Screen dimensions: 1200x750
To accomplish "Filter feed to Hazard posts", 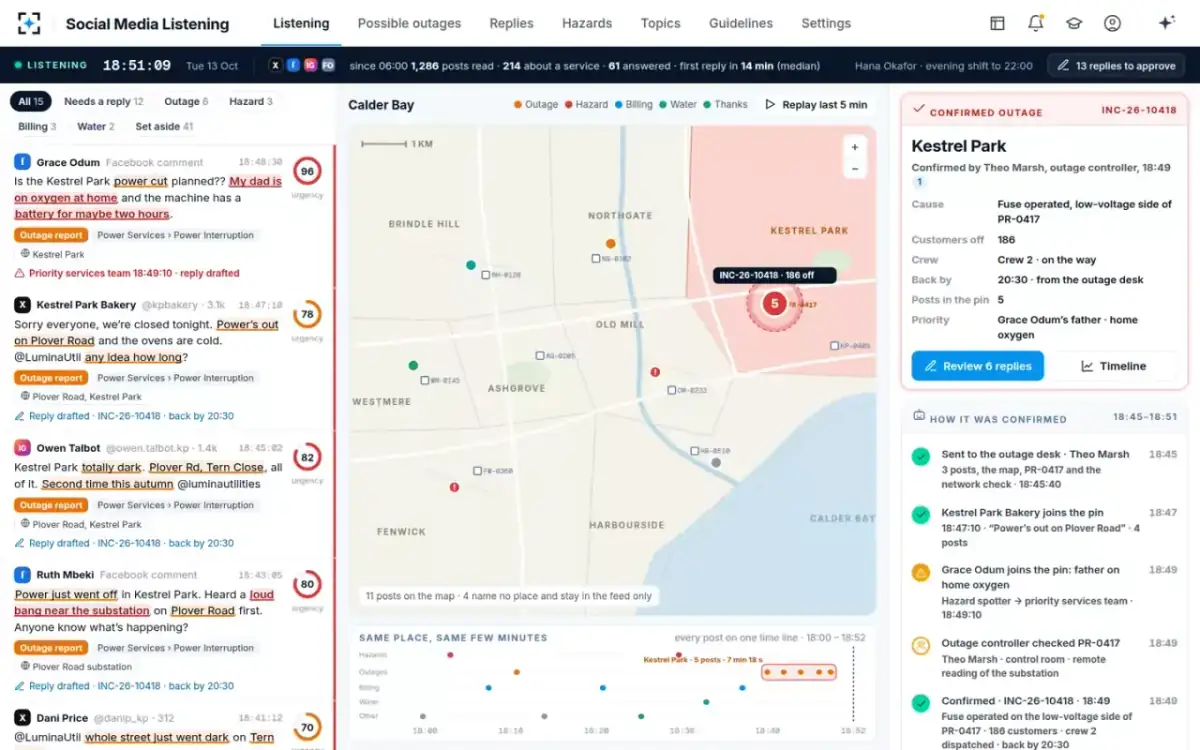I will 250,101.
